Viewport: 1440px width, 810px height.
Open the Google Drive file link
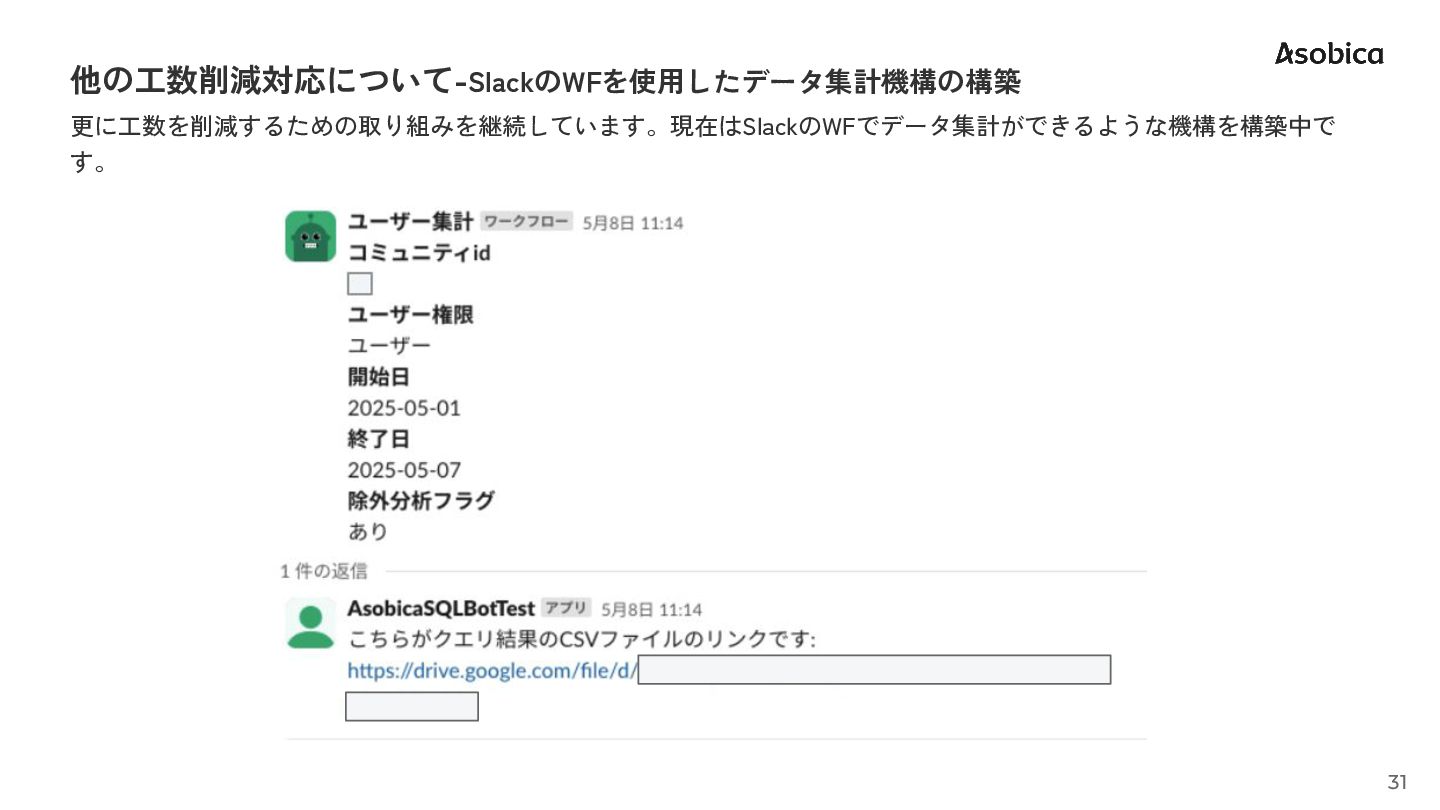491,670
